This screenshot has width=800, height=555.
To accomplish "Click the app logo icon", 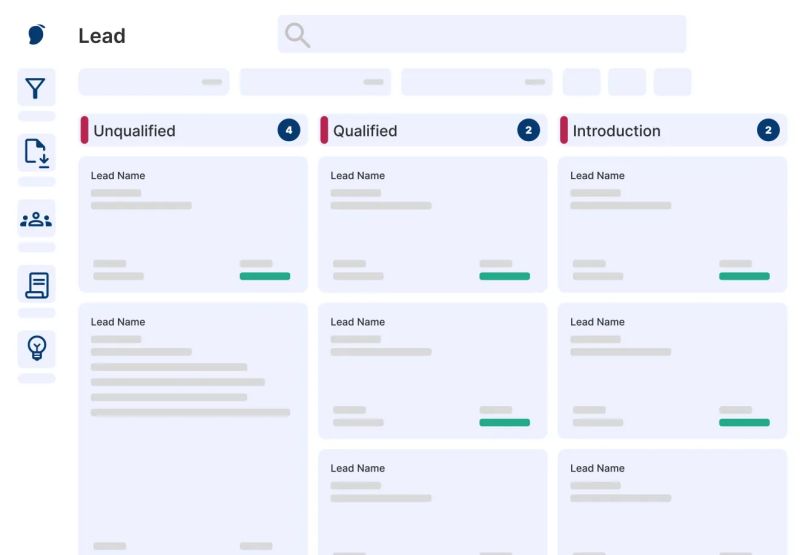I will tap(36, 34).
